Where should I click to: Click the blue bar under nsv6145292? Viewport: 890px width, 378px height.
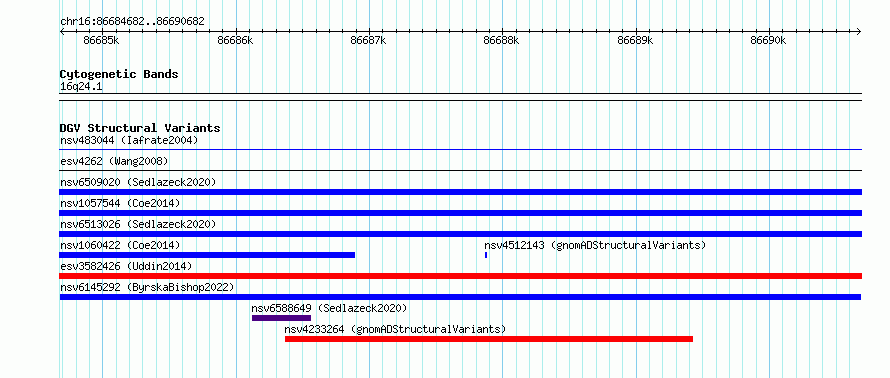click(460, 297)
